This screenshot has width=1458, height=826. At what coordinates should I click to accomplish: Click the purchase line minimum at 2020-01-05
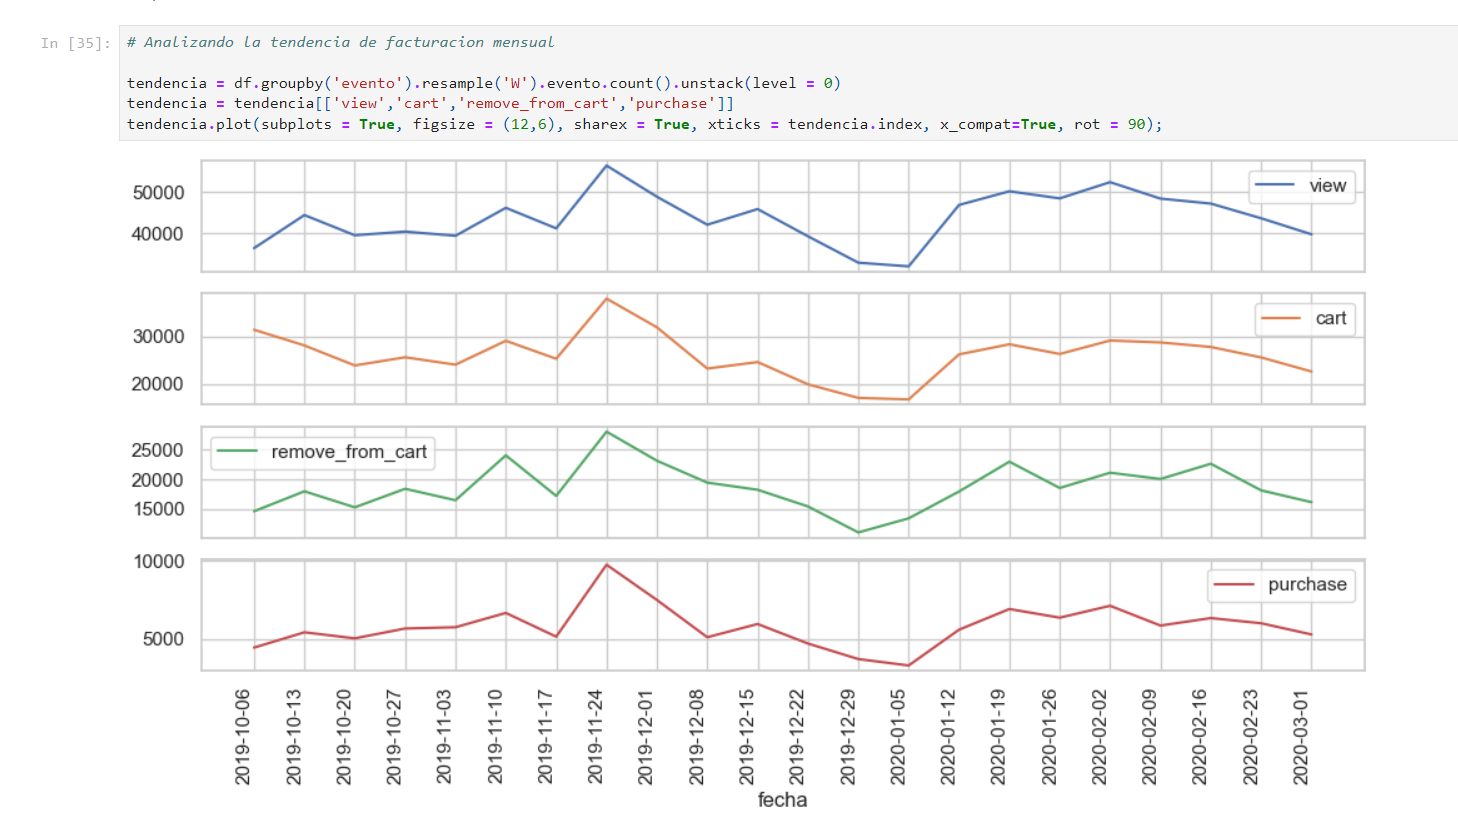click(908, 665)
